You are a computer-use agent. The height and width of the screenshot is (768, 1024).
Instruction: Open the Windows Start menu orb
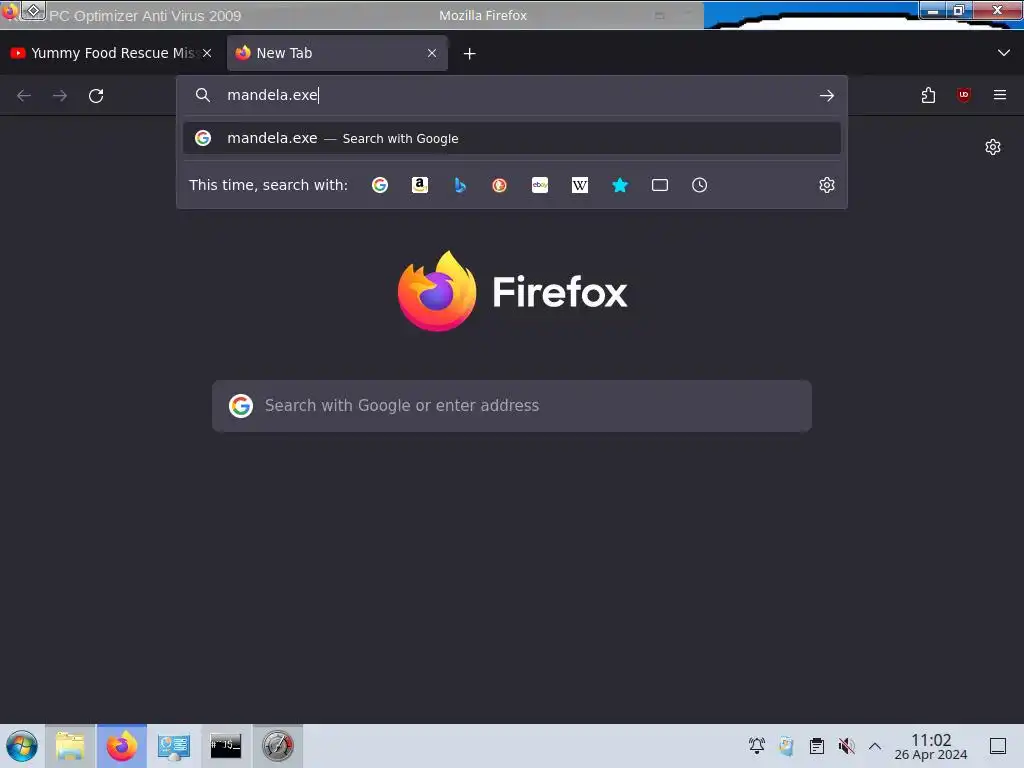pos(22,746)
